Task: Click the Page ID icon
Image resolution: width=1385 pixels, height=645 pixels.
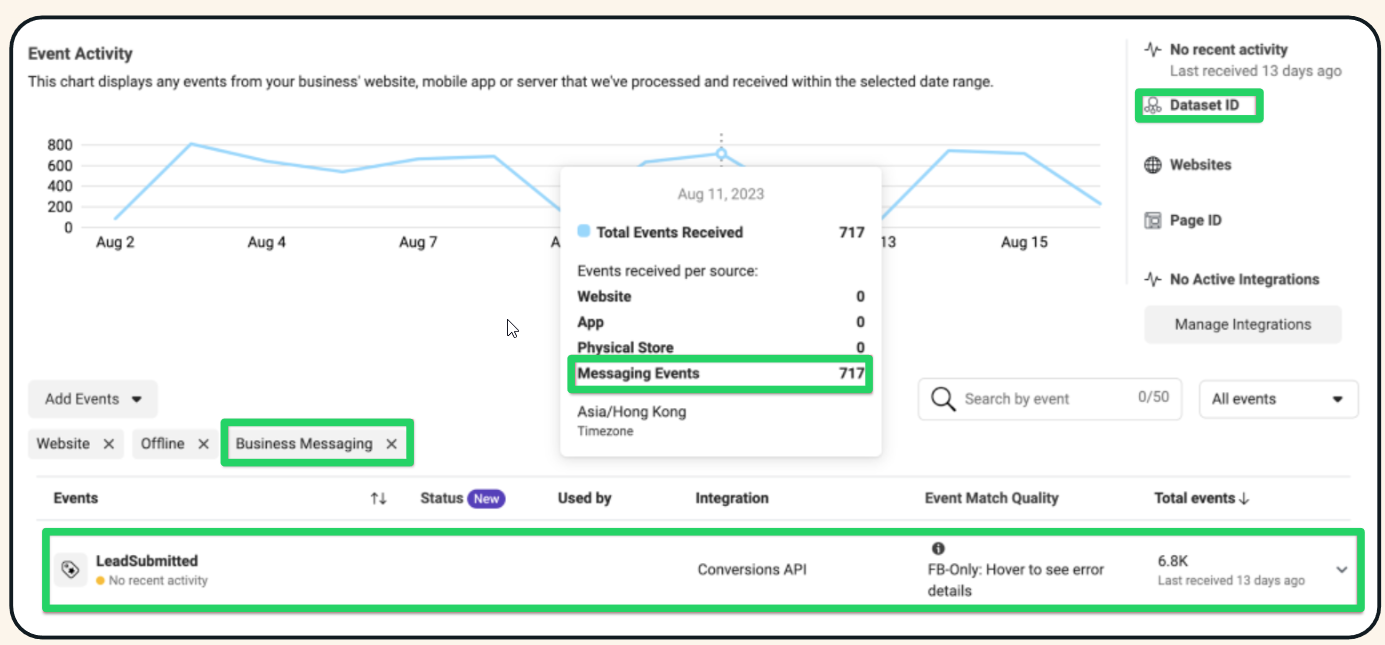Action: click(x=1152, y=221)
